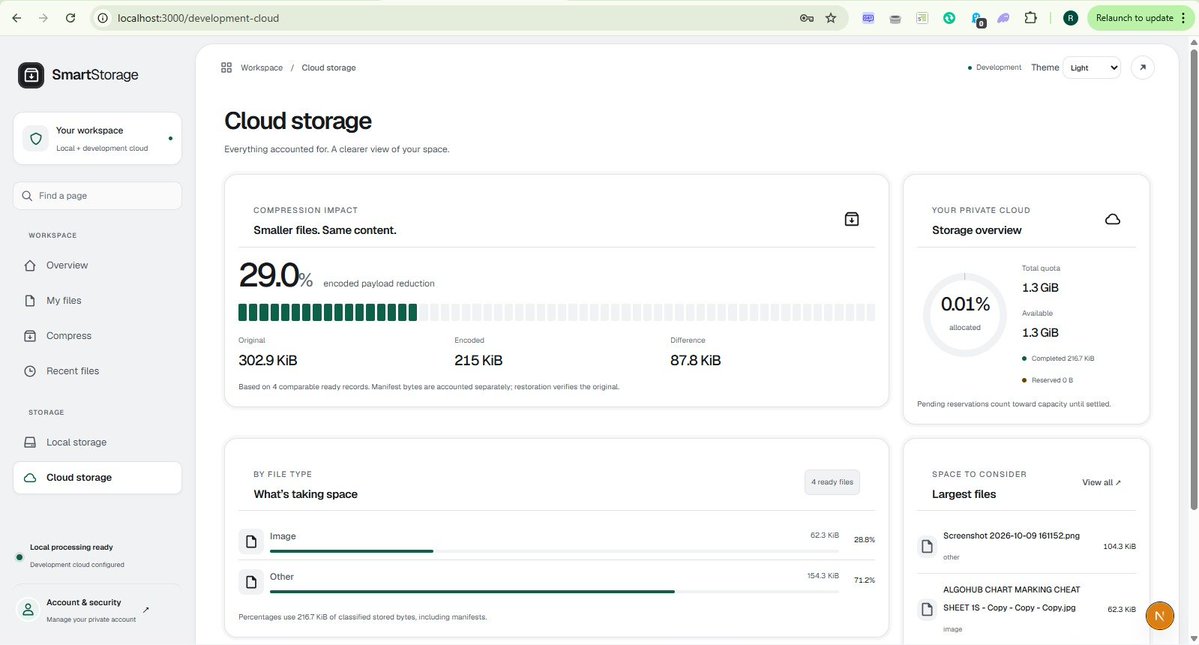This screenshot has width=1199, height=645.
Task: Open Local storage in the sidebar
Action: click(x=97, y=442)
